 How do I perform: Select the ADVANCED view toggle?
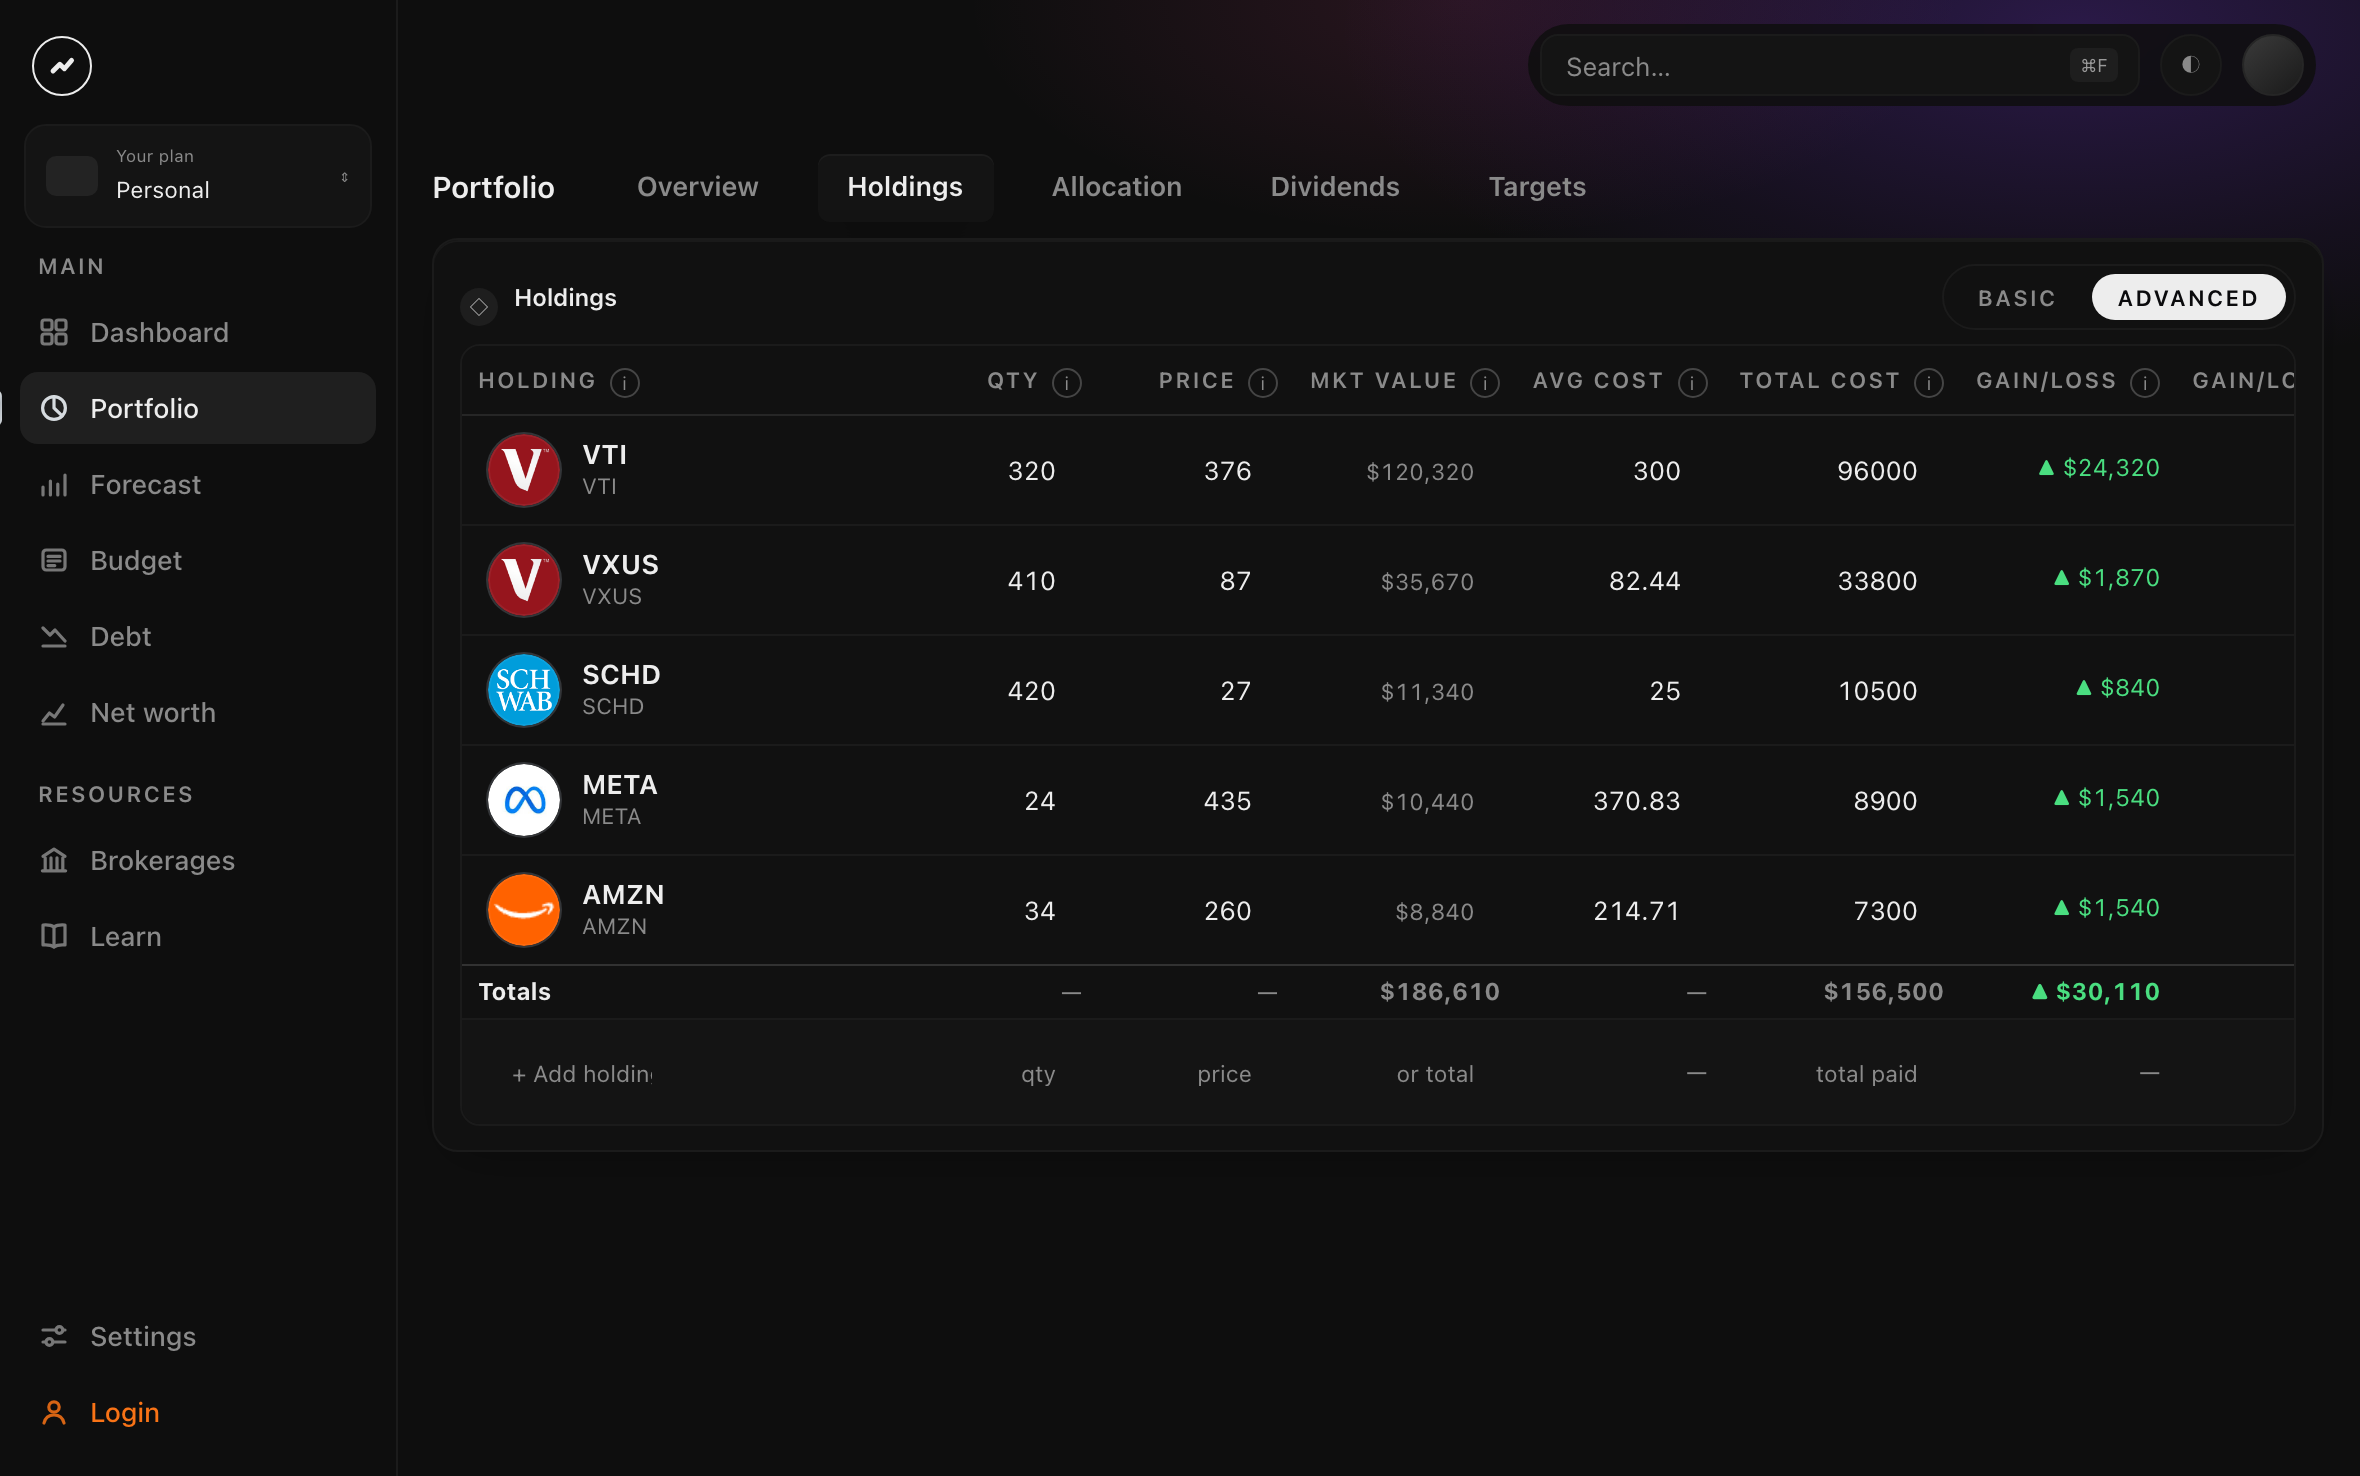click(2188, 298)
